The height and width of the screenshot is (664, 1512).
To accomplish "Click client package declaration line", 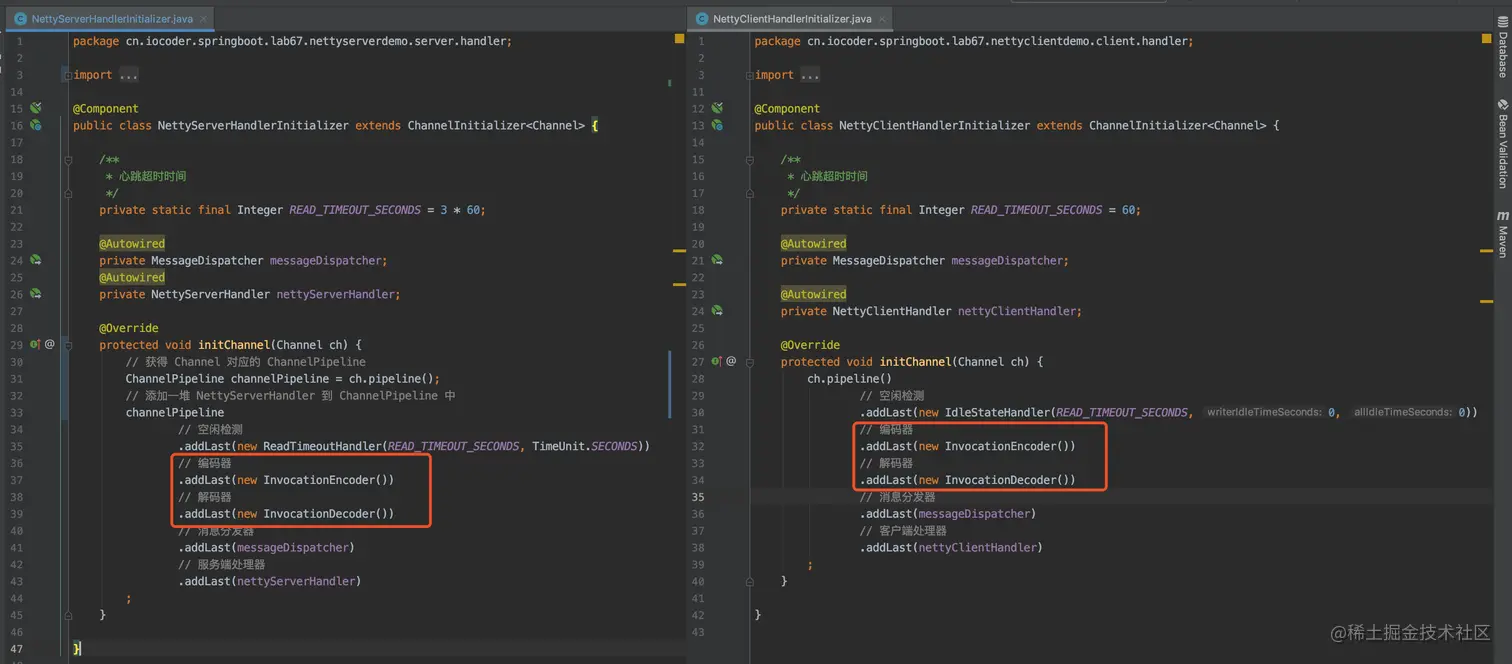I will point(974,41).
